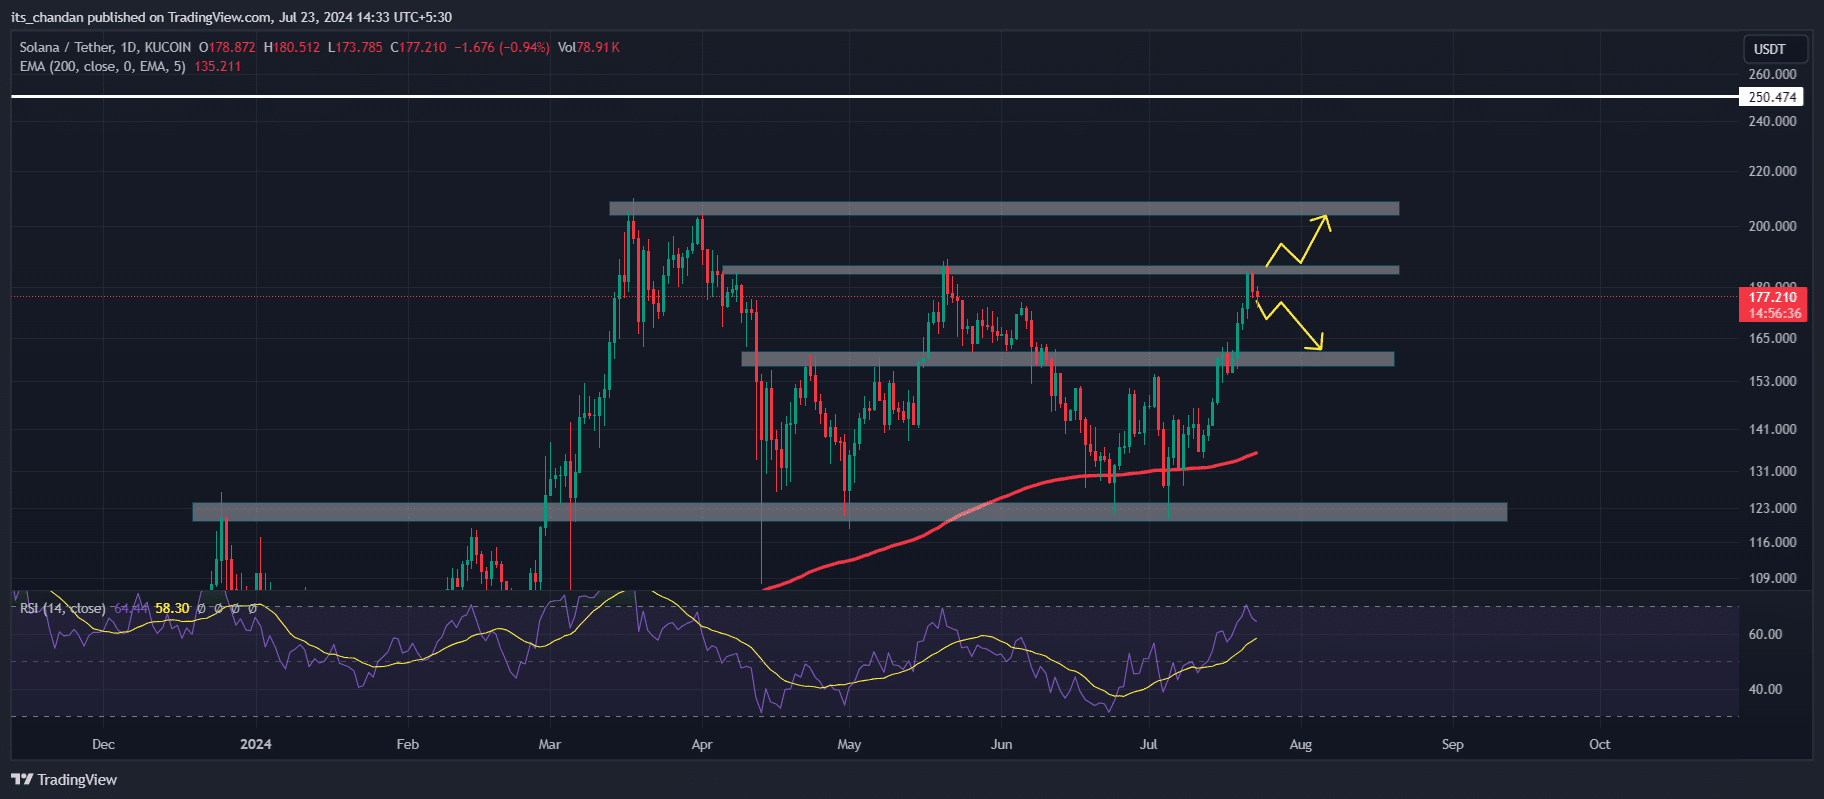Click the 123.000 price axis label

click(x=1772, y=508)
